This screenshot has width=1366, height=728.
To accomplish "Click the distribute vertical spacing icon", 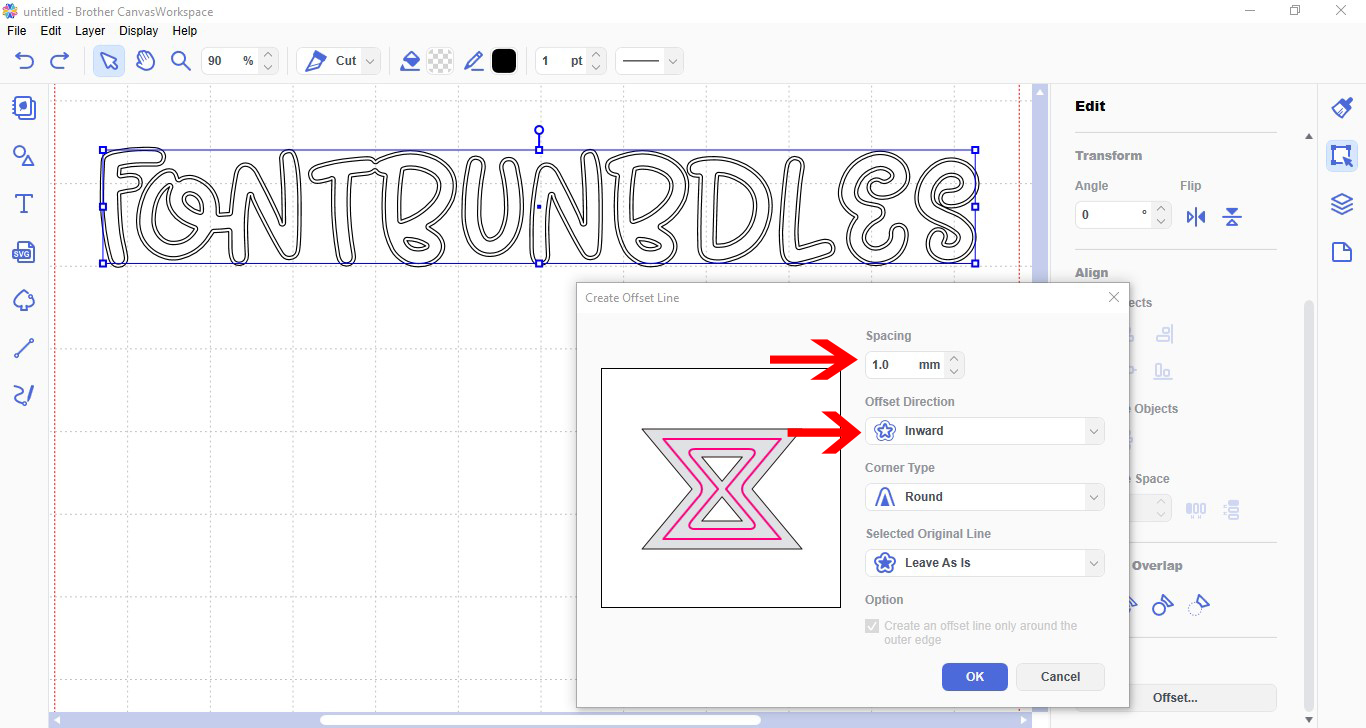I will coord(1231,509).
